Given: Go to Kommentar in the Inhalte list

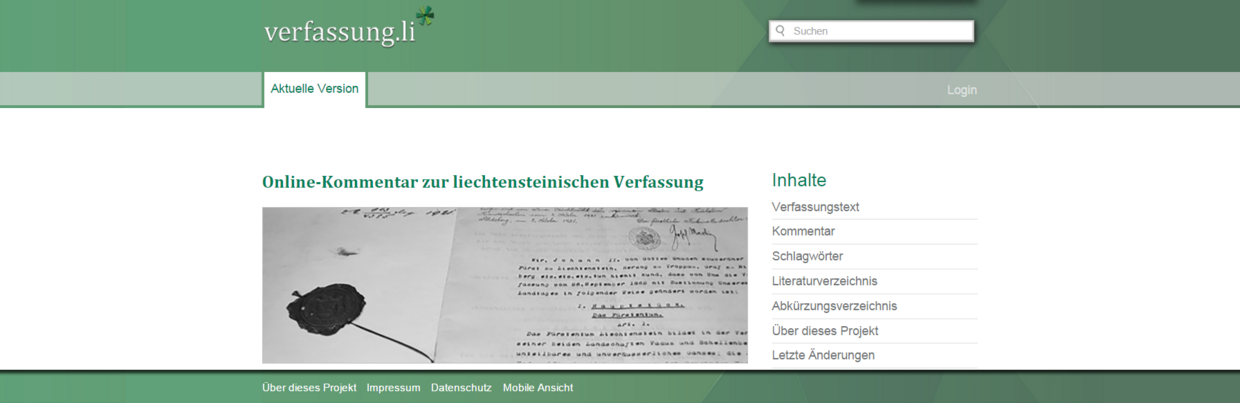Looking at the screenshot, I should pos(803,231).
